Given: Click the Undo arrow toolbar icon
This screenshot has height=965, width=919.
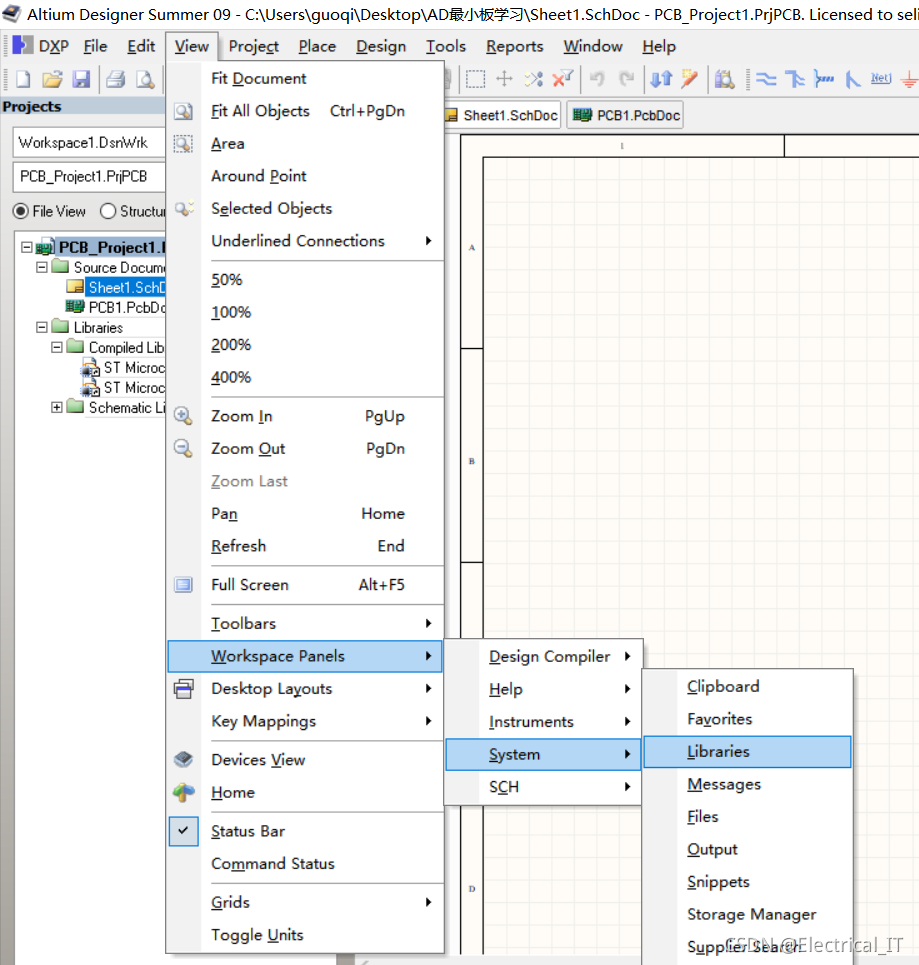Looking at the screenshot, I should [596, 79].
